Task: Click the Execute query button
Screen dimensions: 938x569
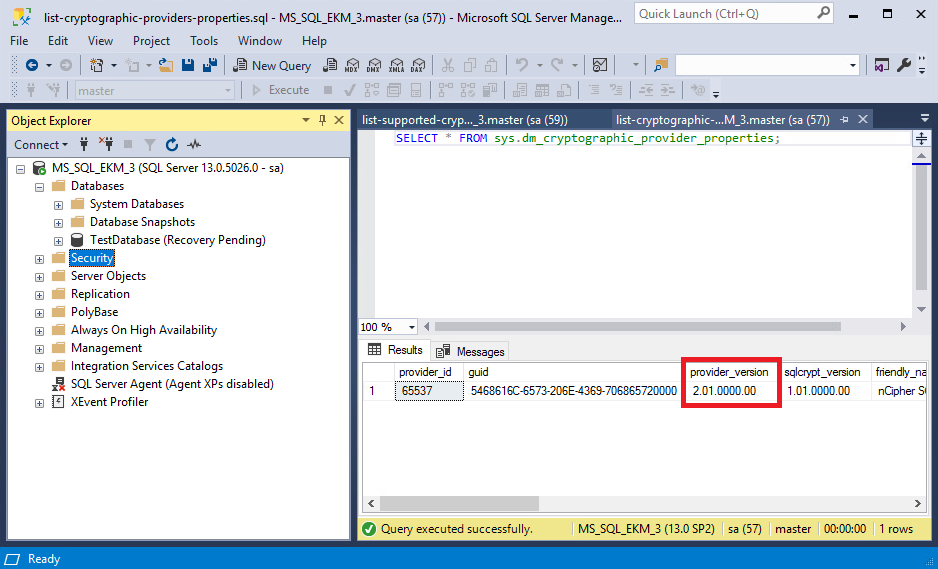Action: tap(281, 90)
